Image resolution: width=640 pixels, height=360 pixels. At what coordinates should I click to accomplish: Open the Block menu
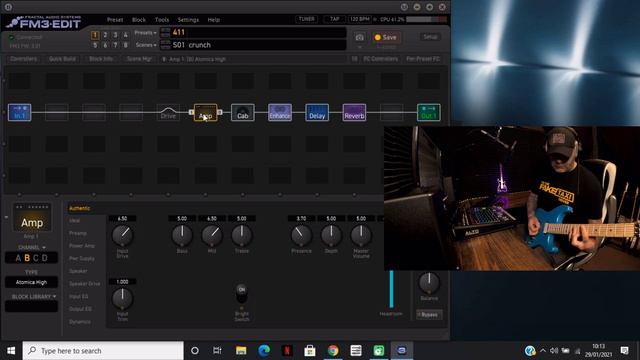pos(139,20)
